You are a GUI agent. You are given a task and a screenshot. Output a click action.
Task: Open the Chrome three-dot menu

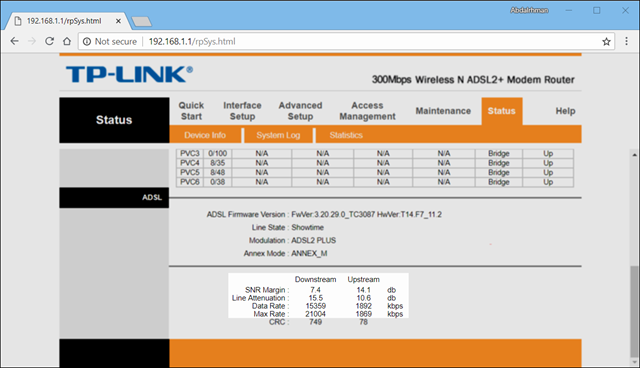pyautogui.click(x=627, y=41)
